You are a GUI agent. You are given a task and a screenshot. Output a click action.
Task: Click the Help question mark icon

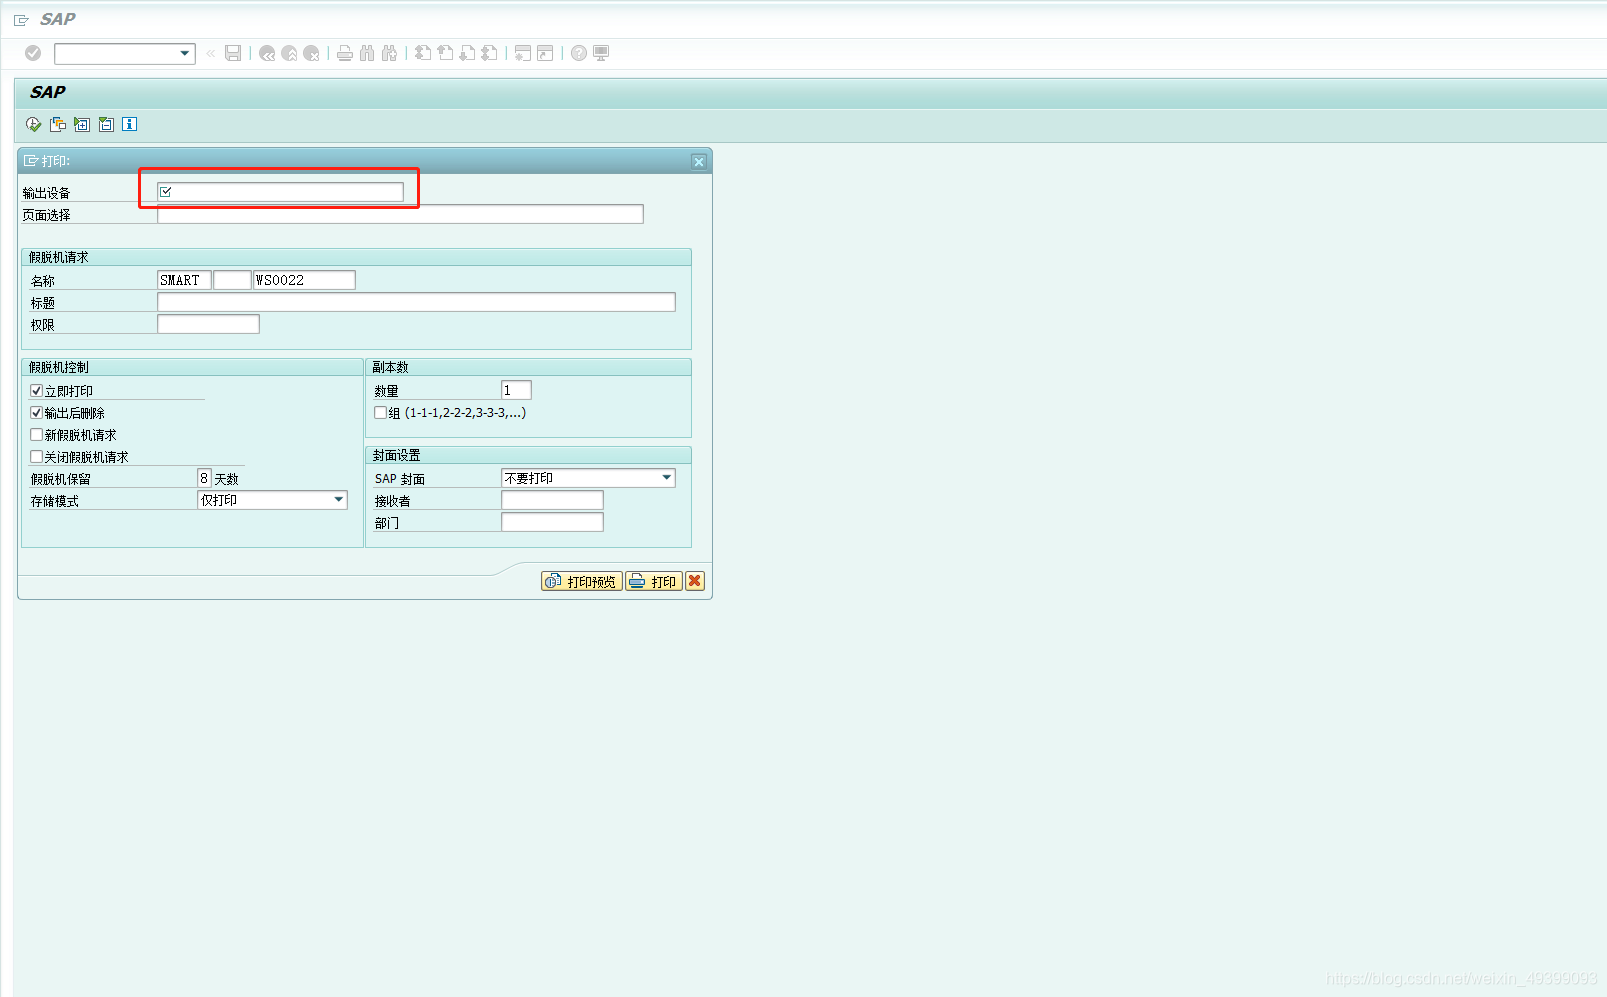point(579,53)
